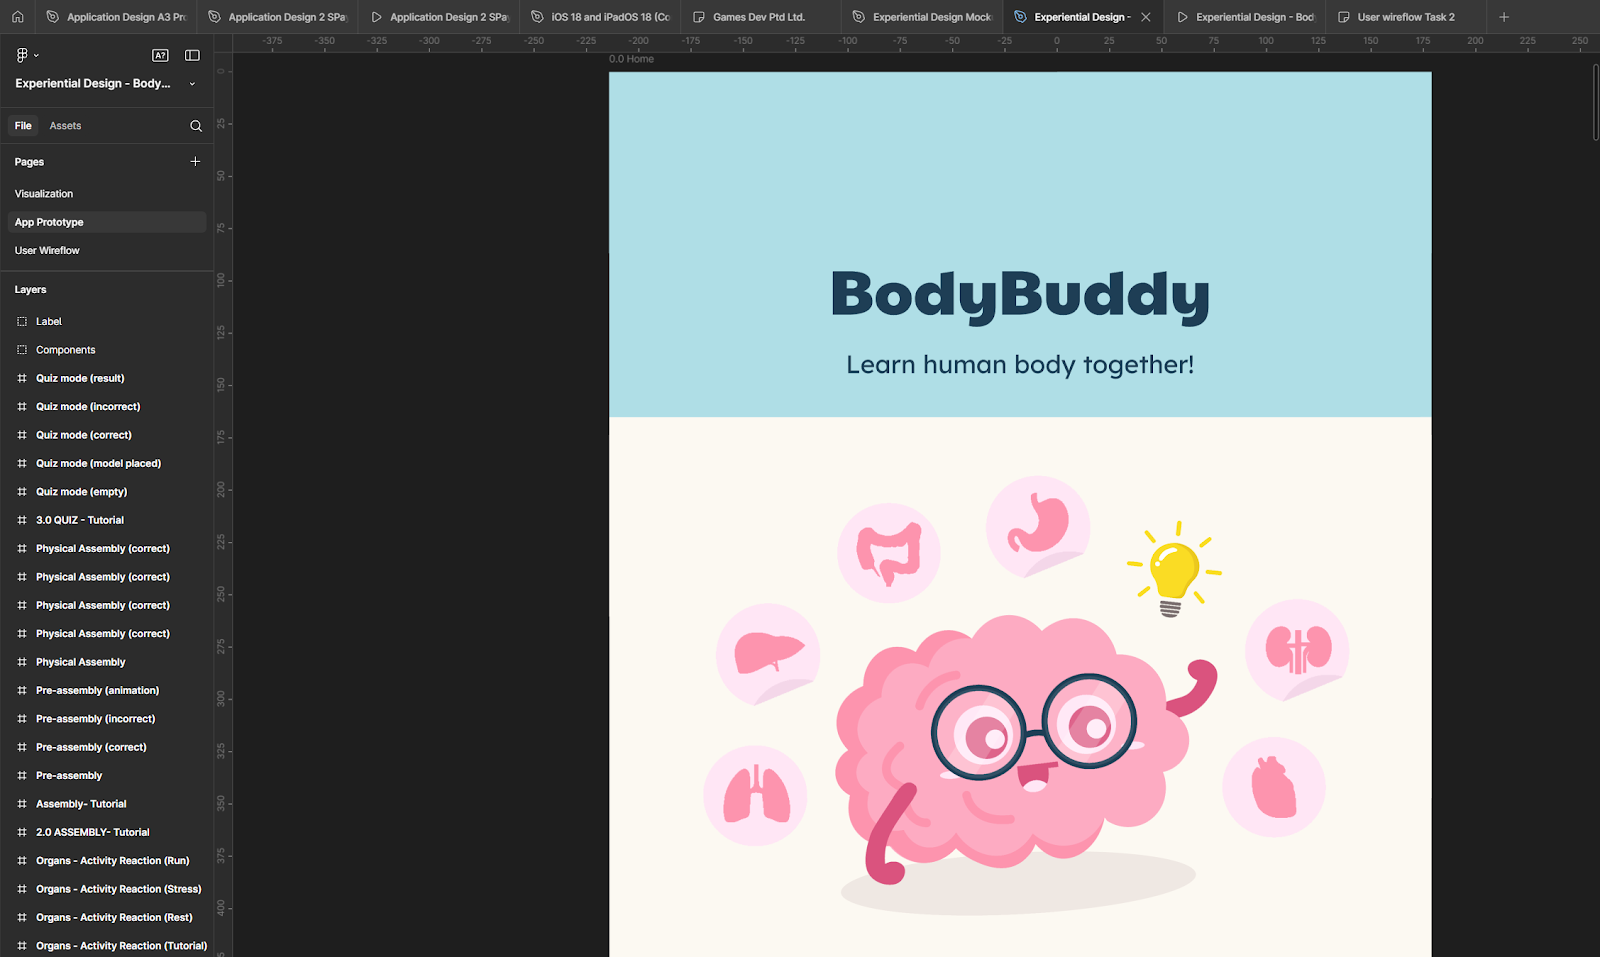Viewport: 1600px width, 957px height.
Task: Select Organs - Activity Reaction (Run) layer
Action: (x=112, y=861)
